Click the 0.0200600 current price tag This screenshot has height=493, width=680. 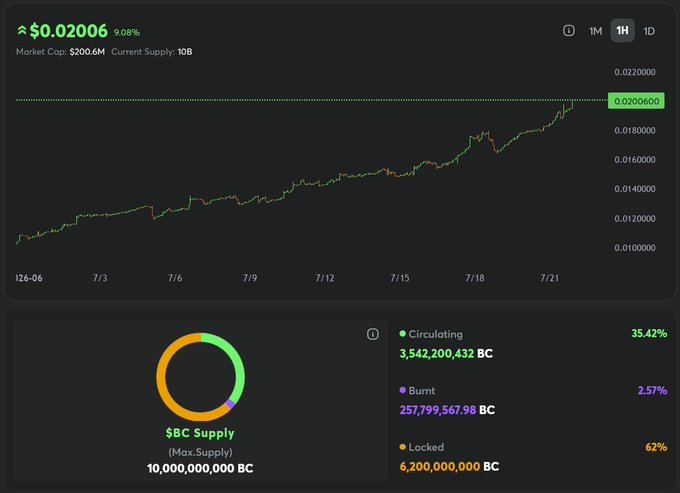636,101
